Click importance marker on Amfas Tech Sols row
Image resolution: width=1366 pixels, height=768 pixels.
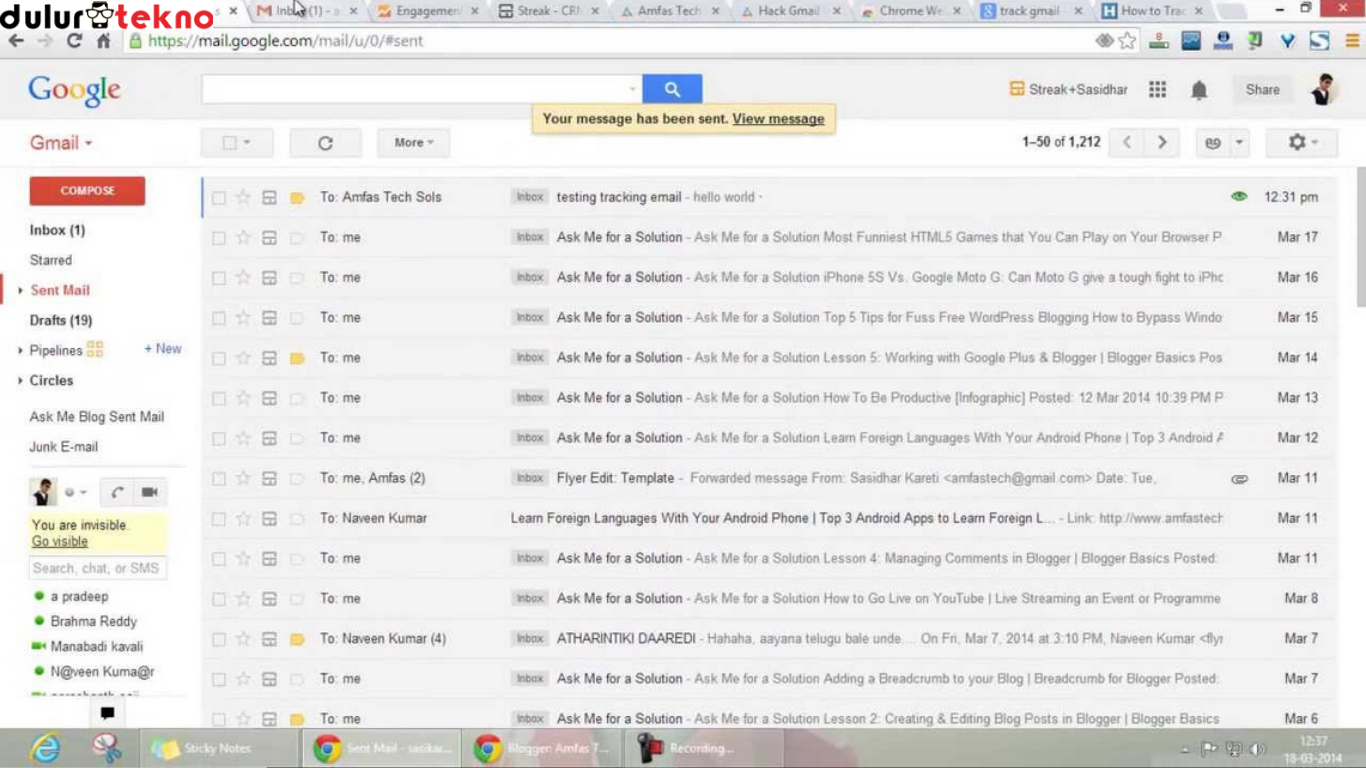point(297,198)
